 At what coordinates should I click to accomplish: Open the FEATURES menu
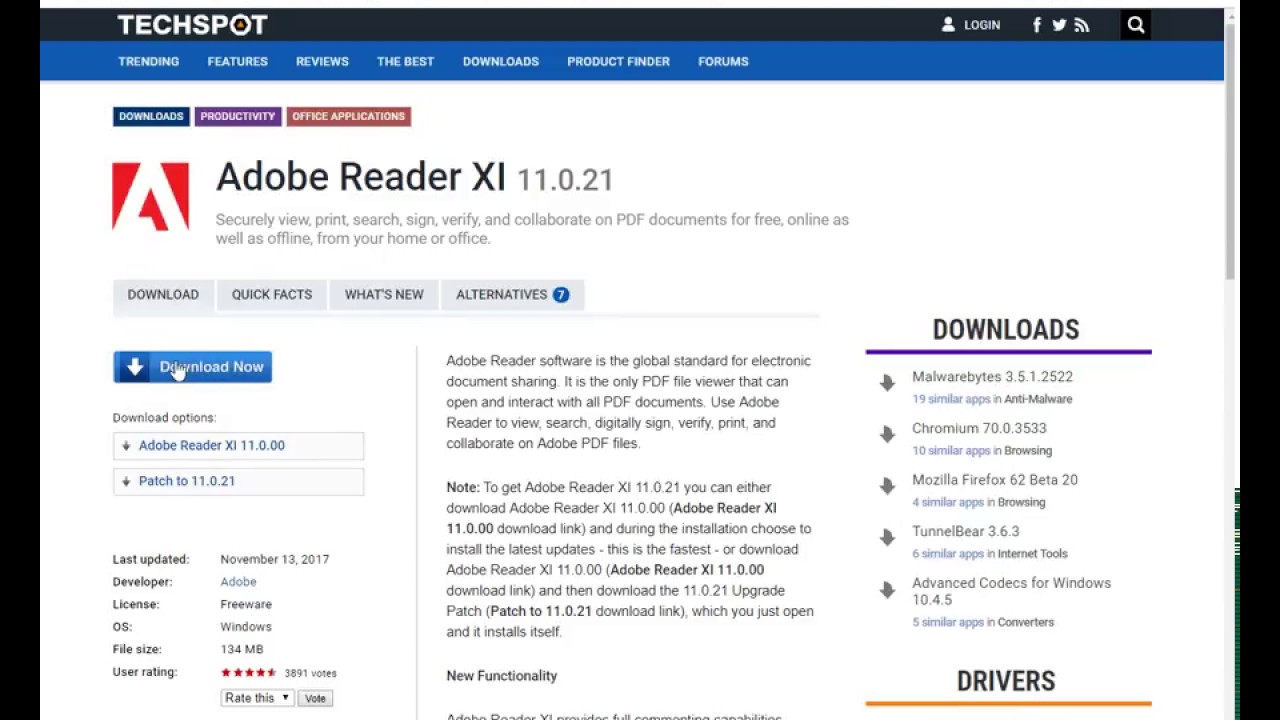(x=237, y=61)
